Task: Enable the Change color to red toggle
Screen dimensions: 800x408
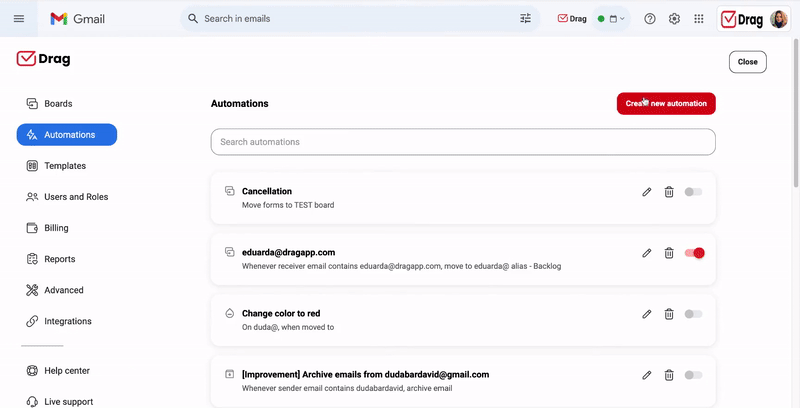Action: click(x=693, y=314)
